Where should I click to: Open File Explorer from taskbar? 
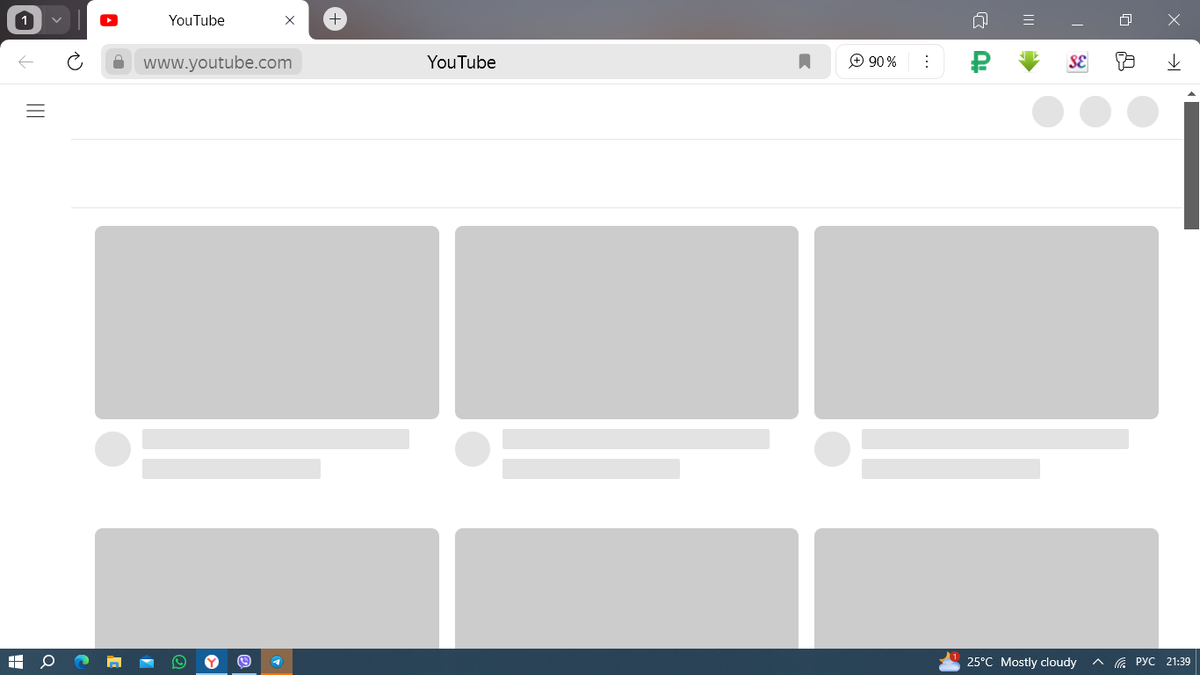(x=114, y=662)
